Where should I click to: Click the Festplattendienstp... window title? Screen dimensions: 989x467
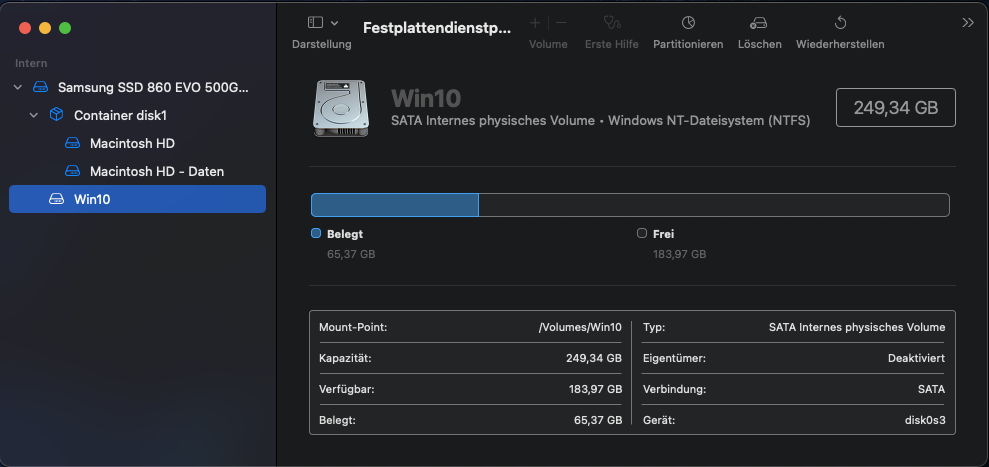click(437, 28)
